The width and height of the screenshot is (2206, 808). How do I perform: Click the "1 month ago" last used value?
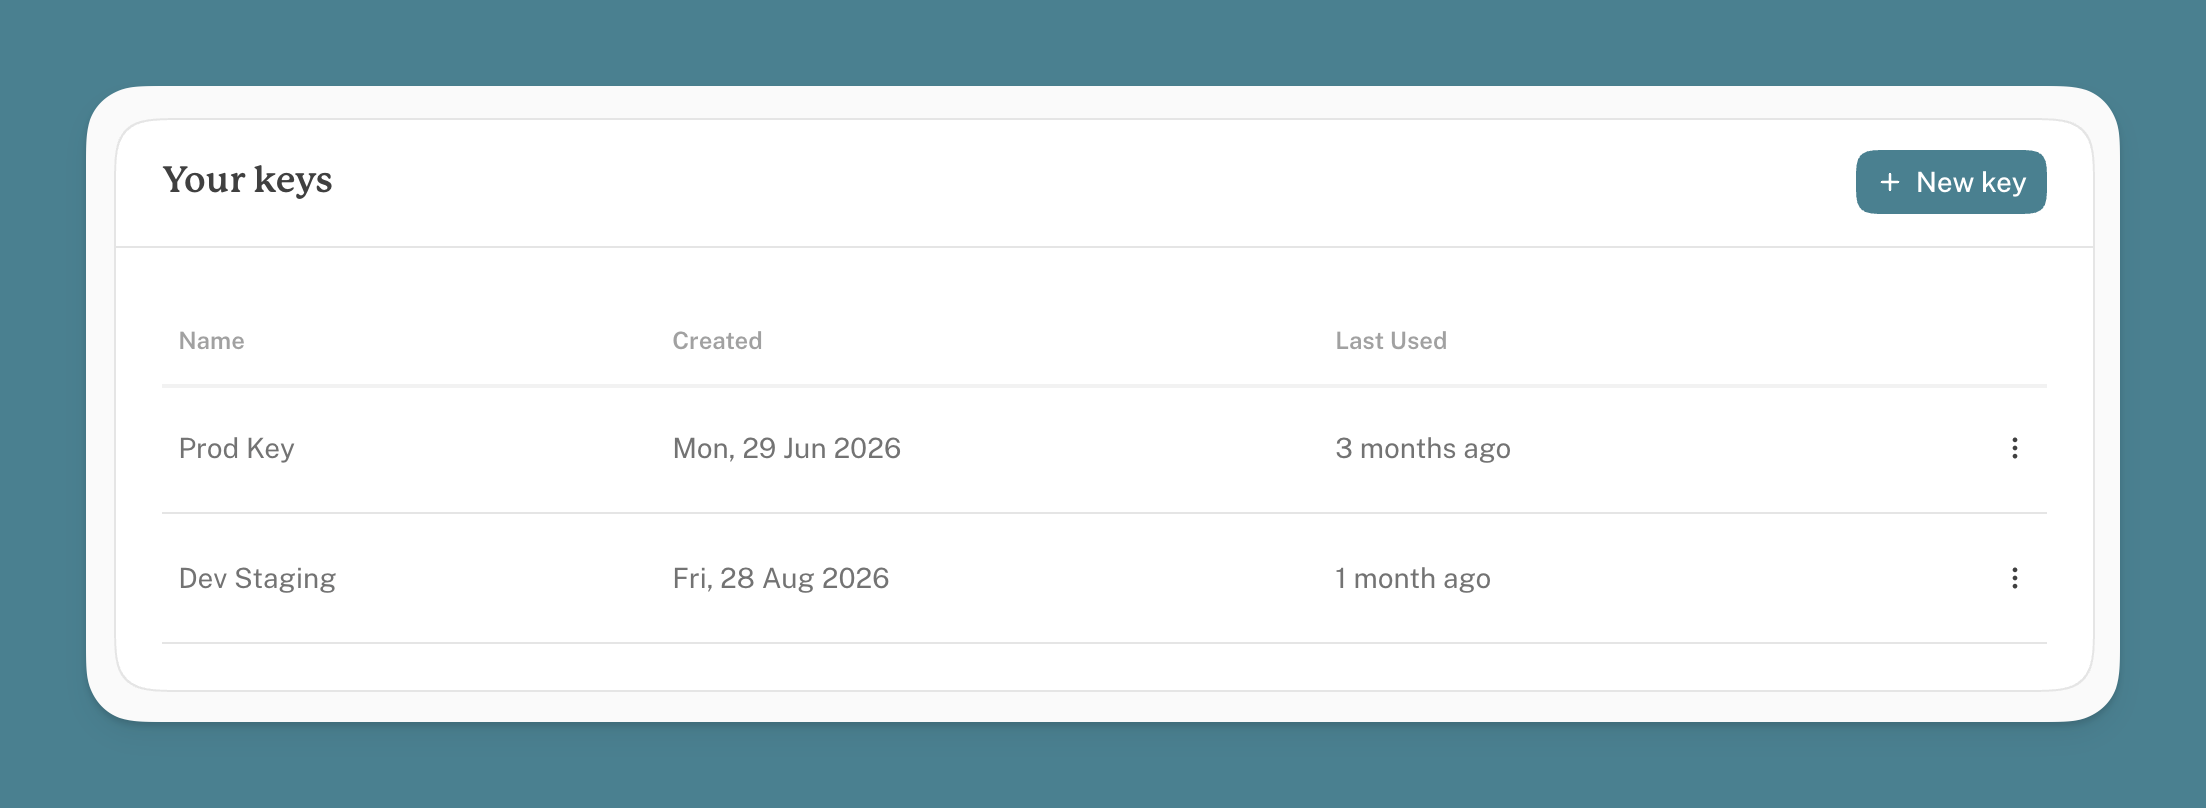(x=1413, y=578)
